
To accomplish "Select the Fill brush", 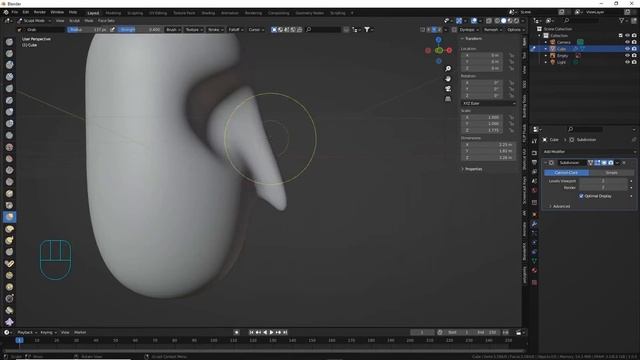I will (9, 170).
